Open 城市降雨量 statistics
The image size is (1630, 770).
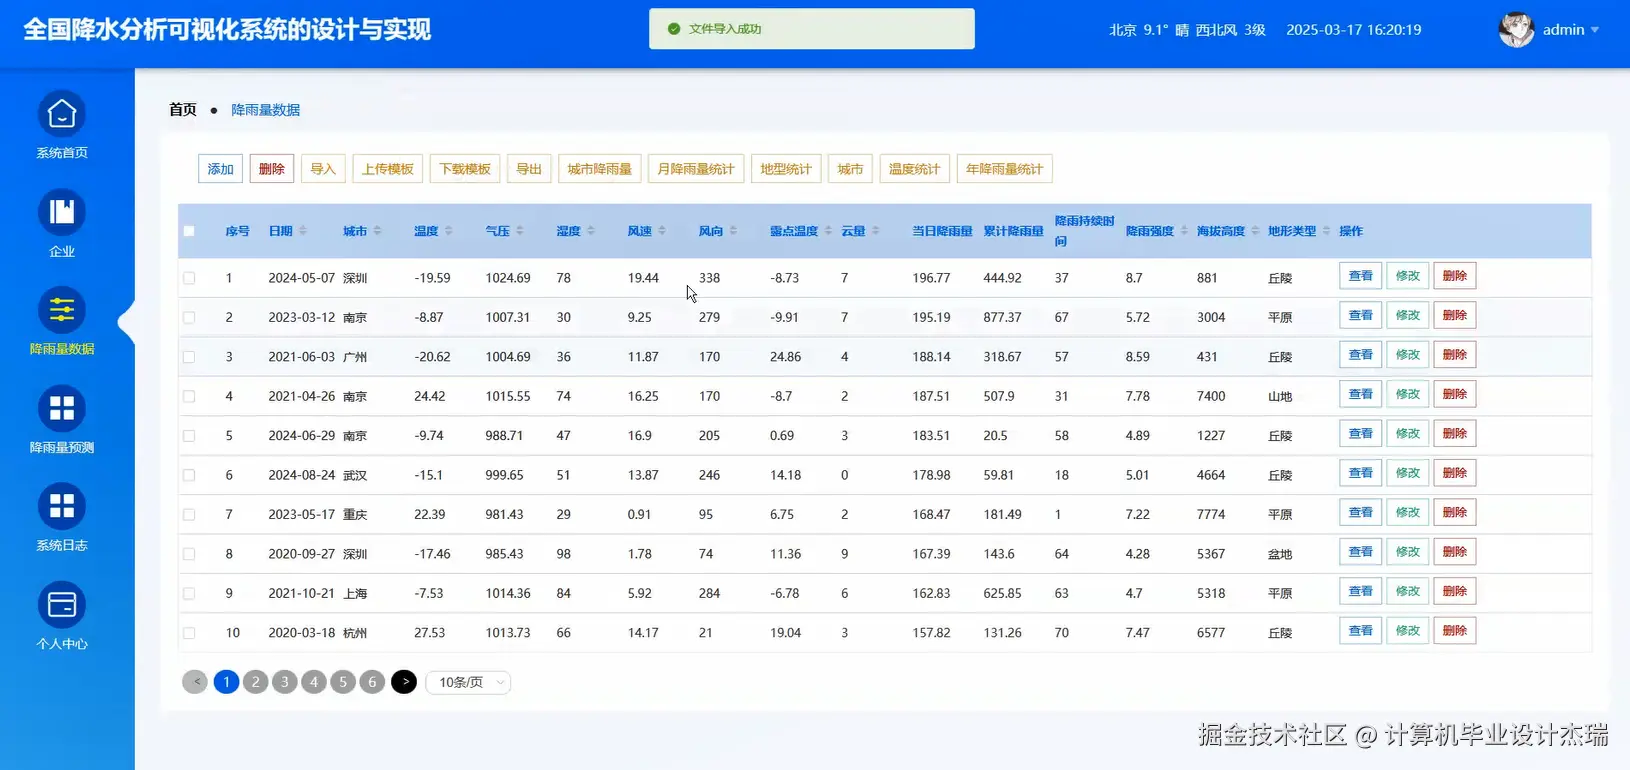600,169
